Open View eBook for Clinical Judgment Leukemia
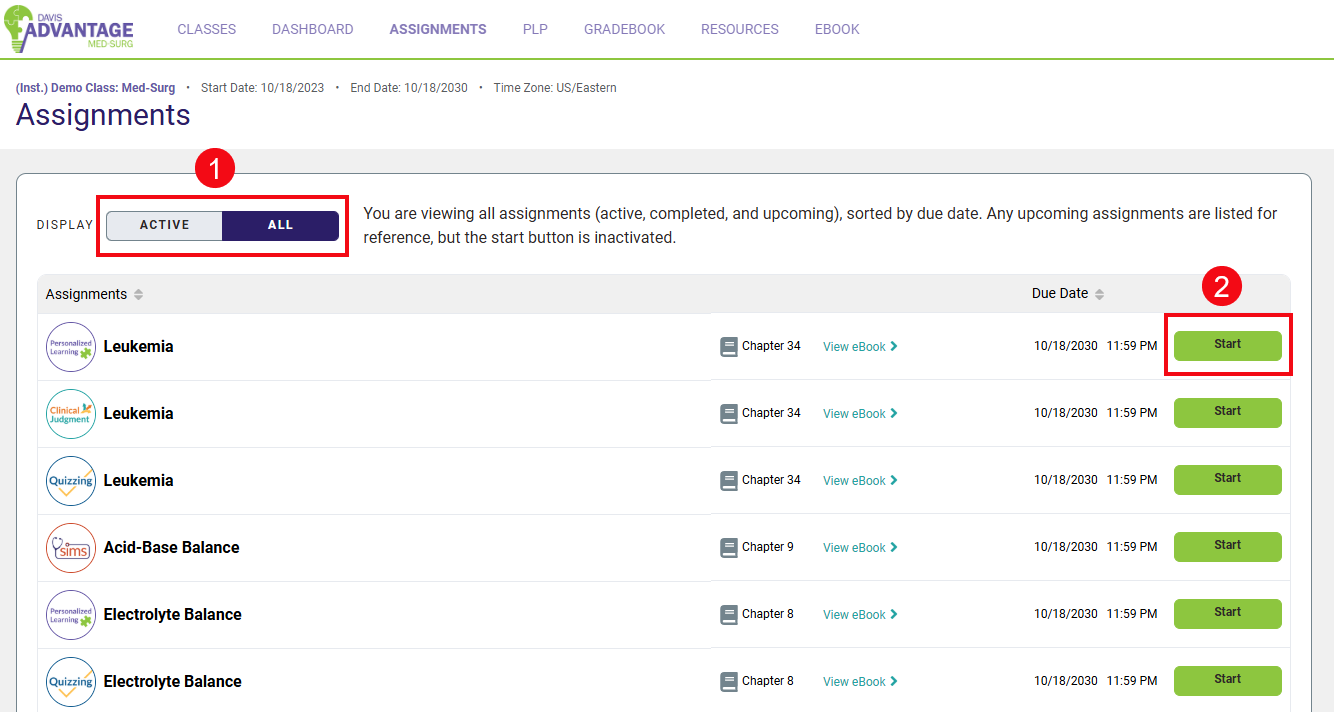Image resolution: width=1334 pixels, height=712 pixels. coord(860,414)
